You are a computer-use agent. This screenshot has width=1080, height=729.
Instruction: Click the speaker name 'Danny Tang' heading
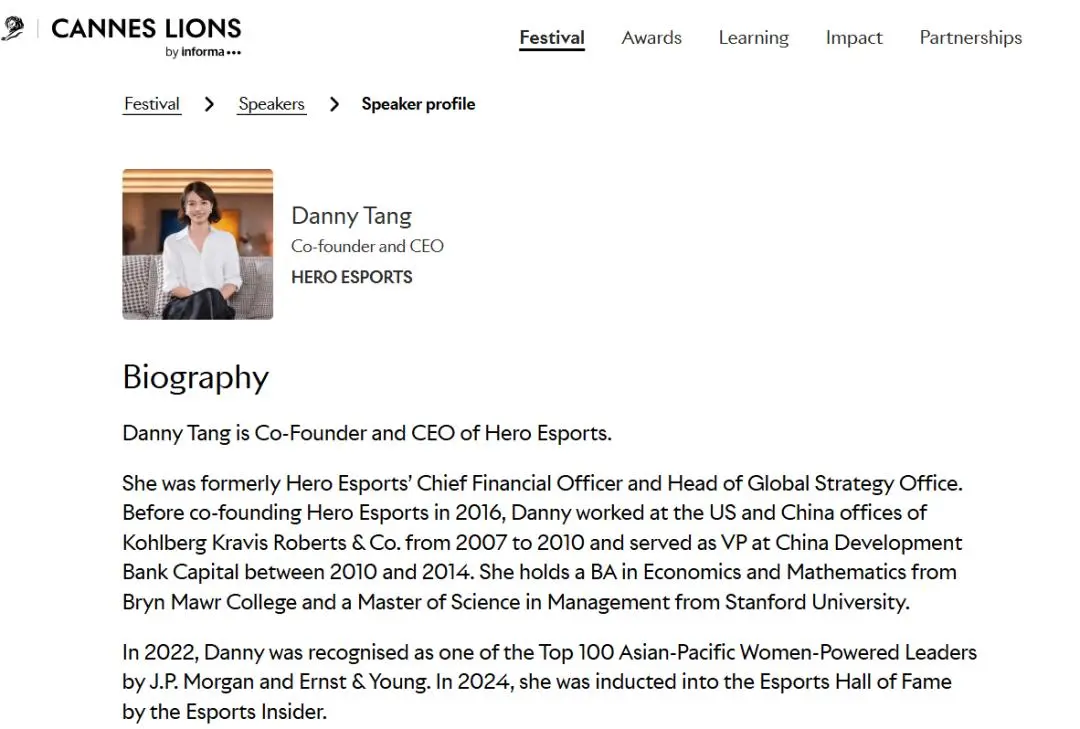click(x=351, y=216)
